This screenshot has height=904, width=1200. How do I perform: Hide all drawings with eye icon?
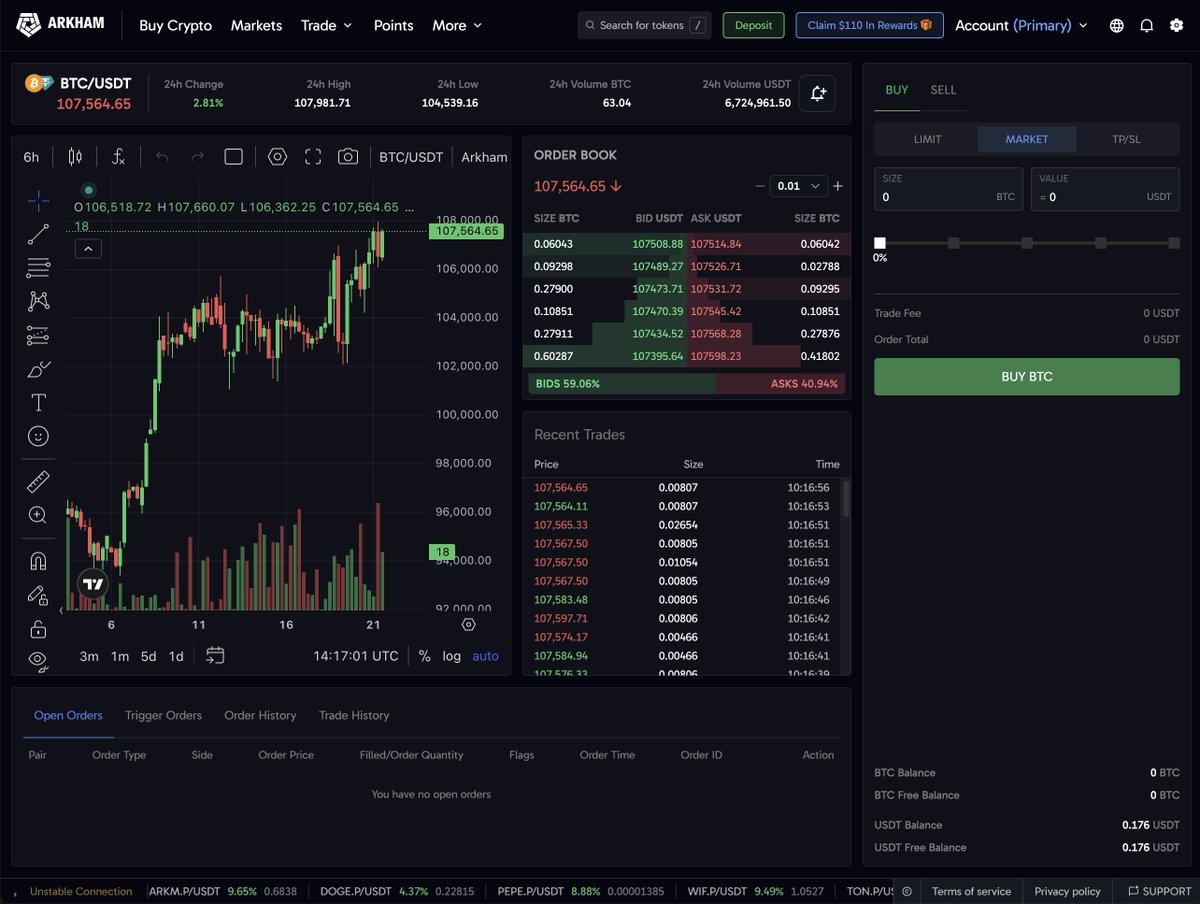pyautogui.click(x=38, y=659)
